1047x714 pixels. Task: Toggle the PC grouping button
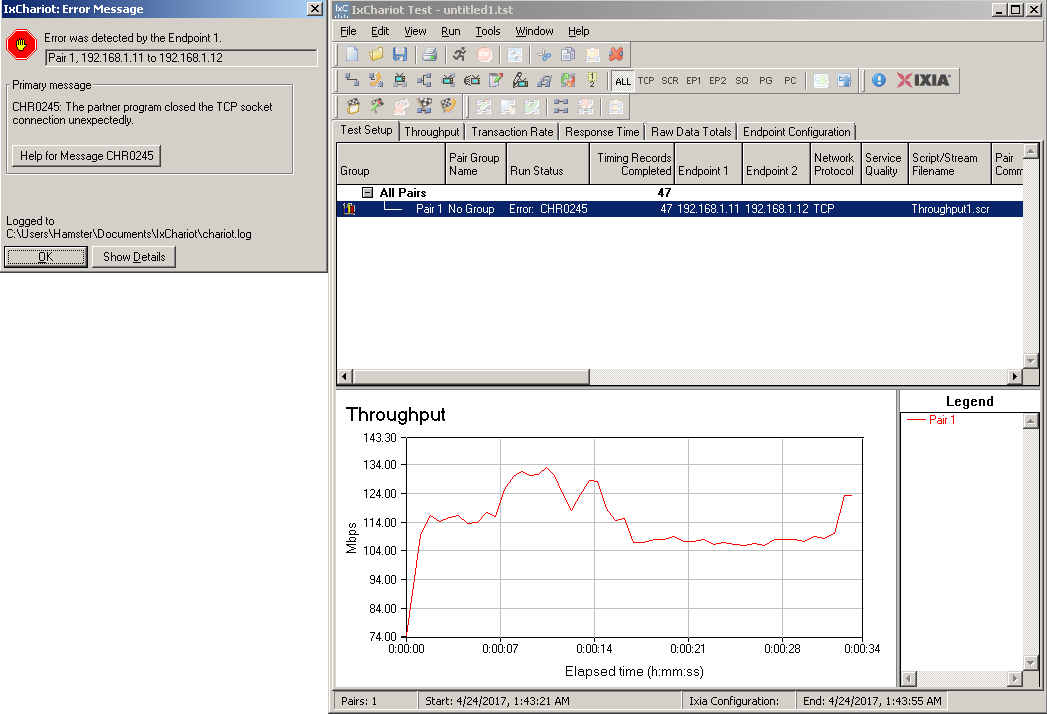pos(790,81)
